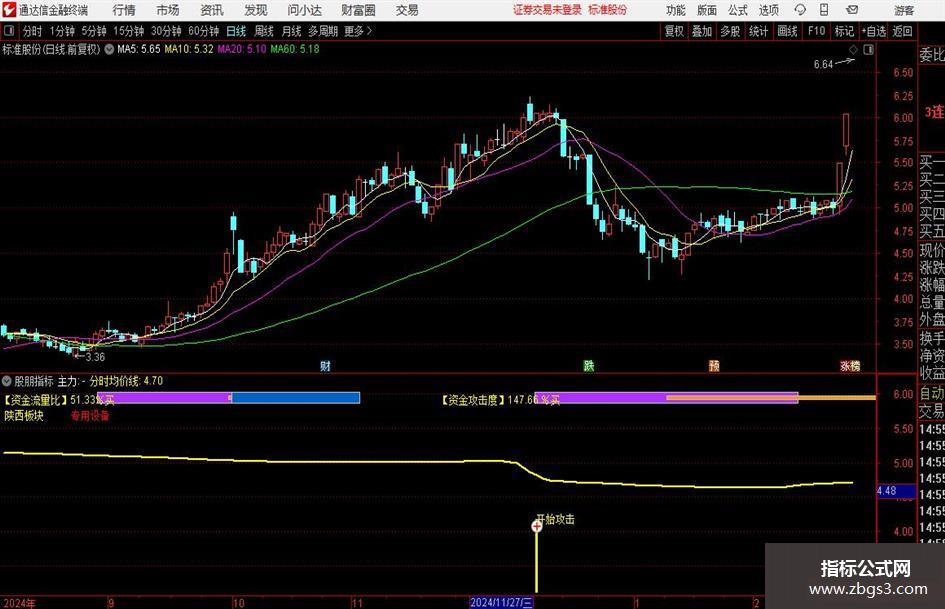Open the 资讯 menu
The height and width of the screenshot is (609, 945).
[x=212, y=10]
